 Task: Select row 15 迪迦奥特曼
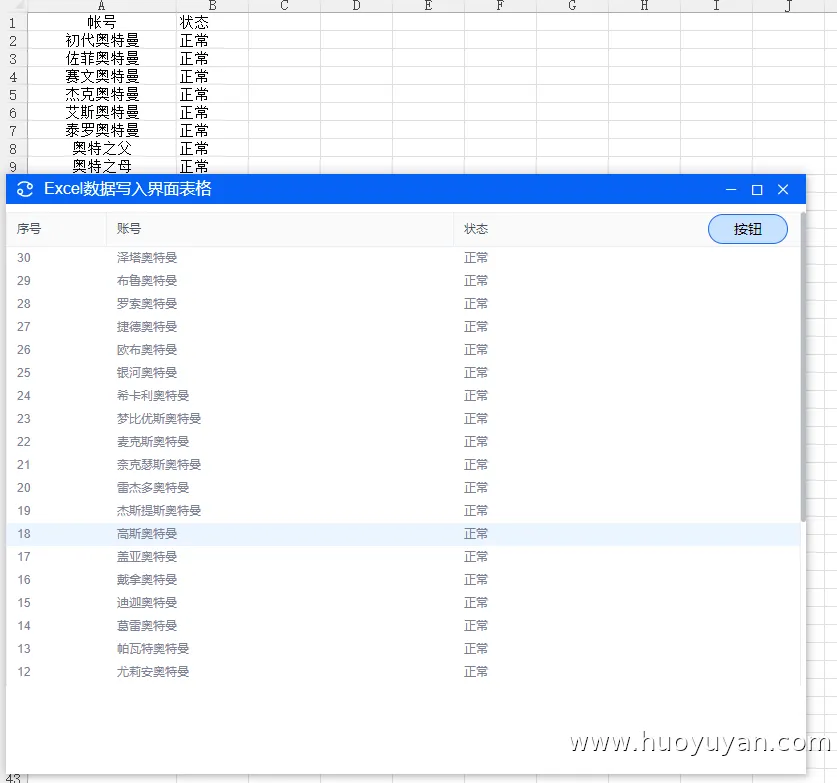(x=403, y=603)
